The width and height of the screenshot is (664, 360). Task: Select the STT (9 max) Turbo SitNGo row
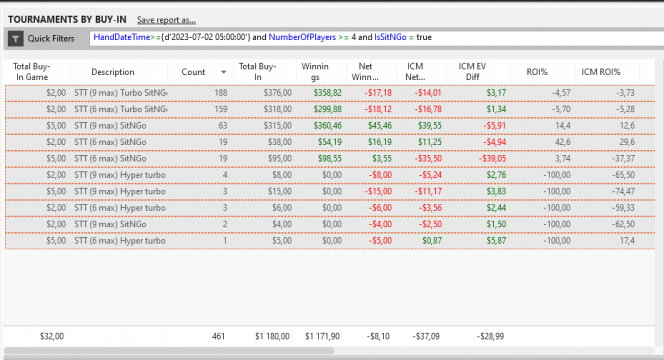point(330,93)
